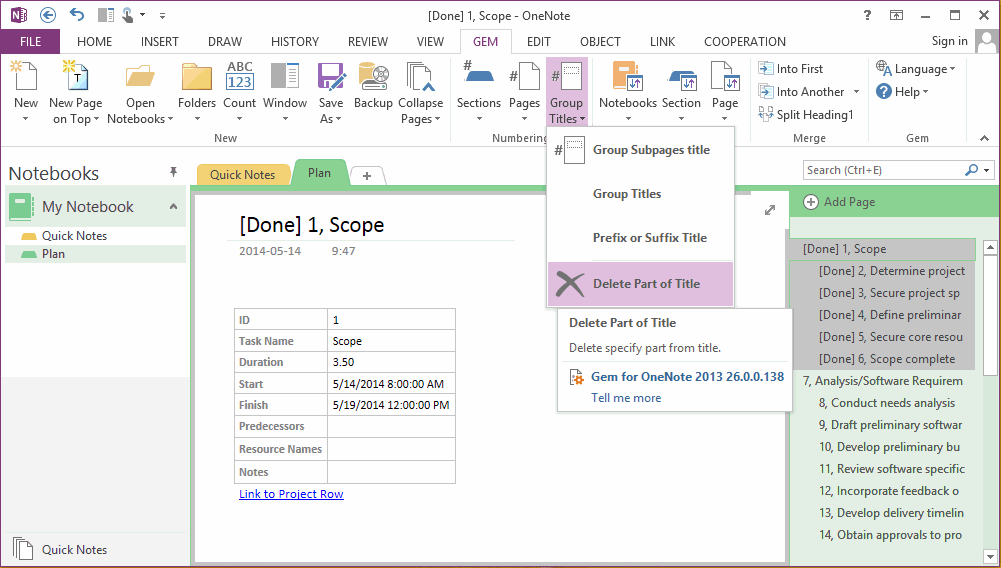Click New Page on Top icon
The height and width of the screenshot is (568, 1001).
coord(75,77)
